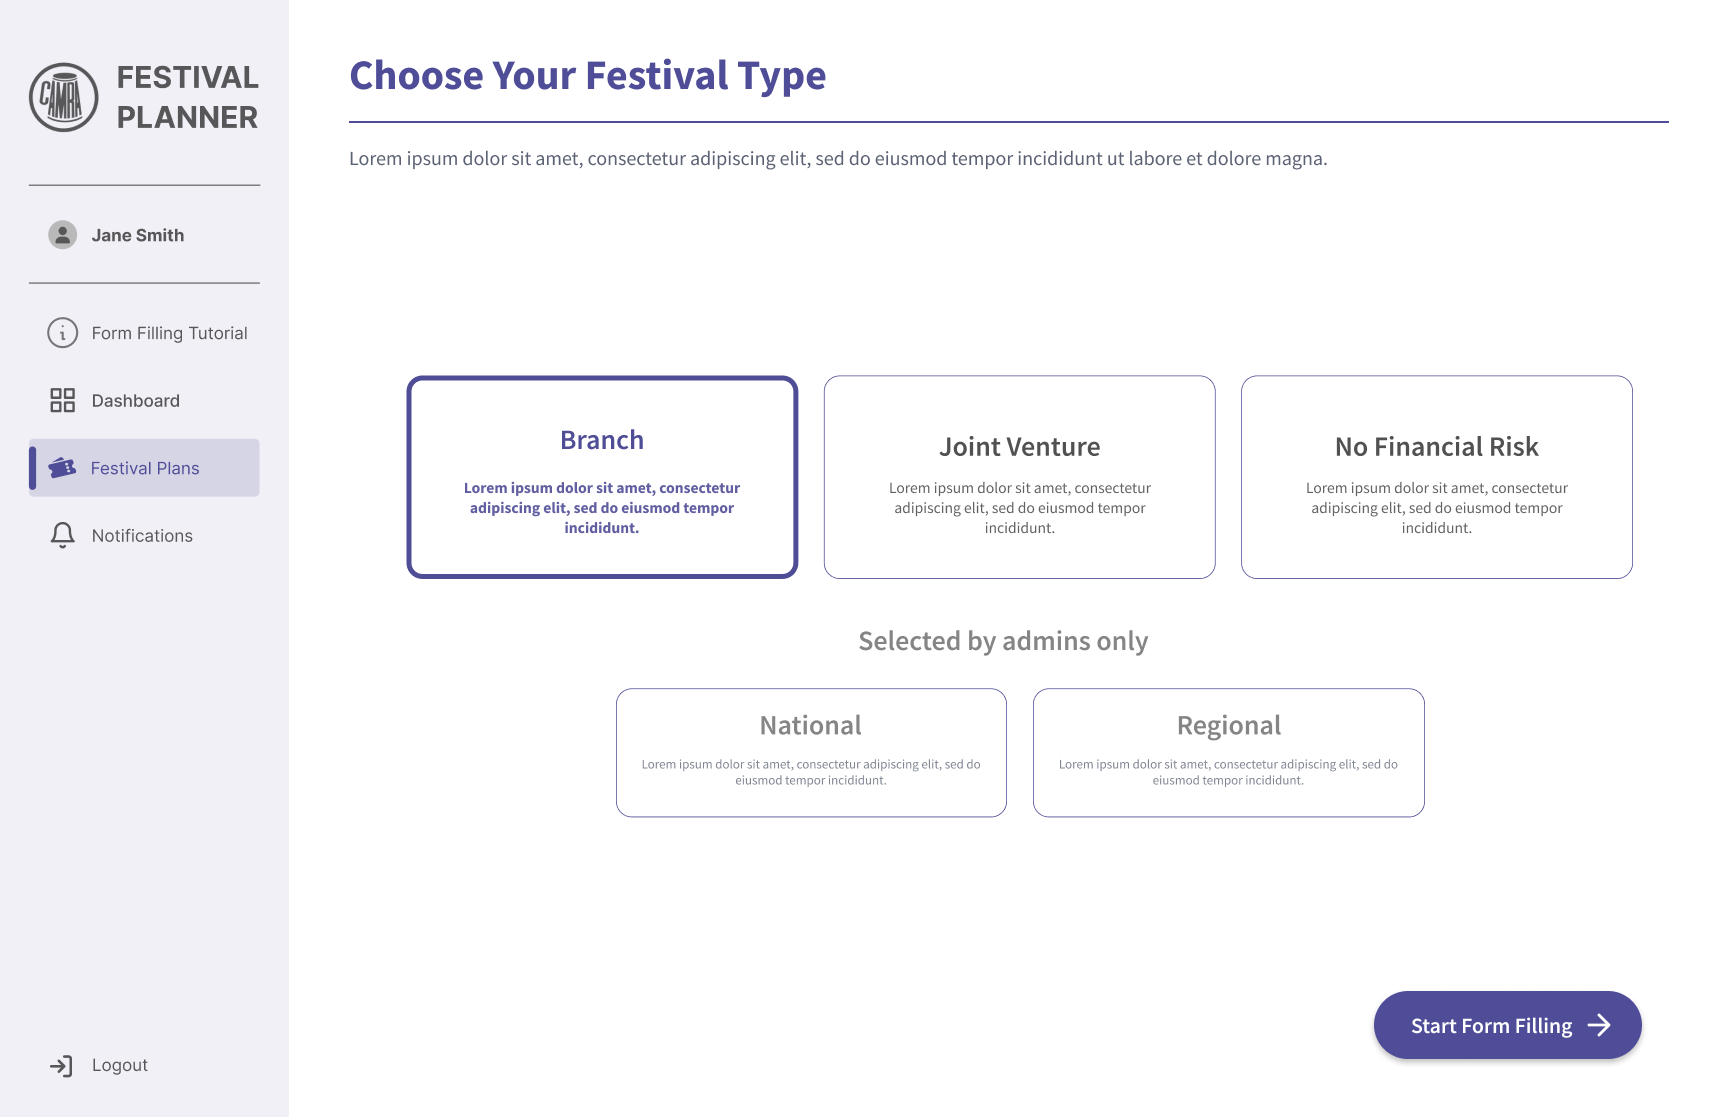Click the CAMRA logo icon
The image size is (1728, 1117).
(64, 97)
